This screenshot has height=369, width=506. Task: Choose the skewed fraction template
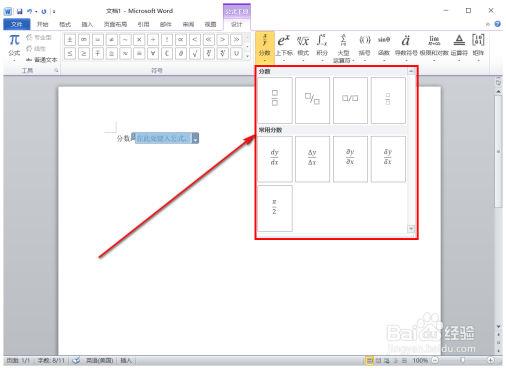[x=312, y=100]
